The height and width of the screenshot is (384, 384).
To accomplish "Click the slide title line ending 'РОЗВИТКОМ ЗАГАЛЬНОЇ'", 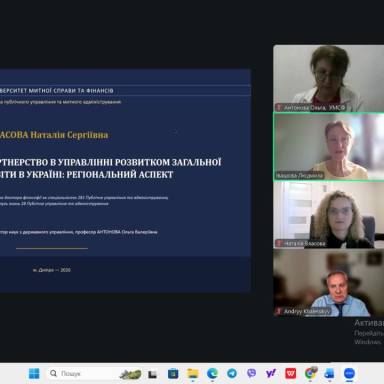I will point(111,162).
